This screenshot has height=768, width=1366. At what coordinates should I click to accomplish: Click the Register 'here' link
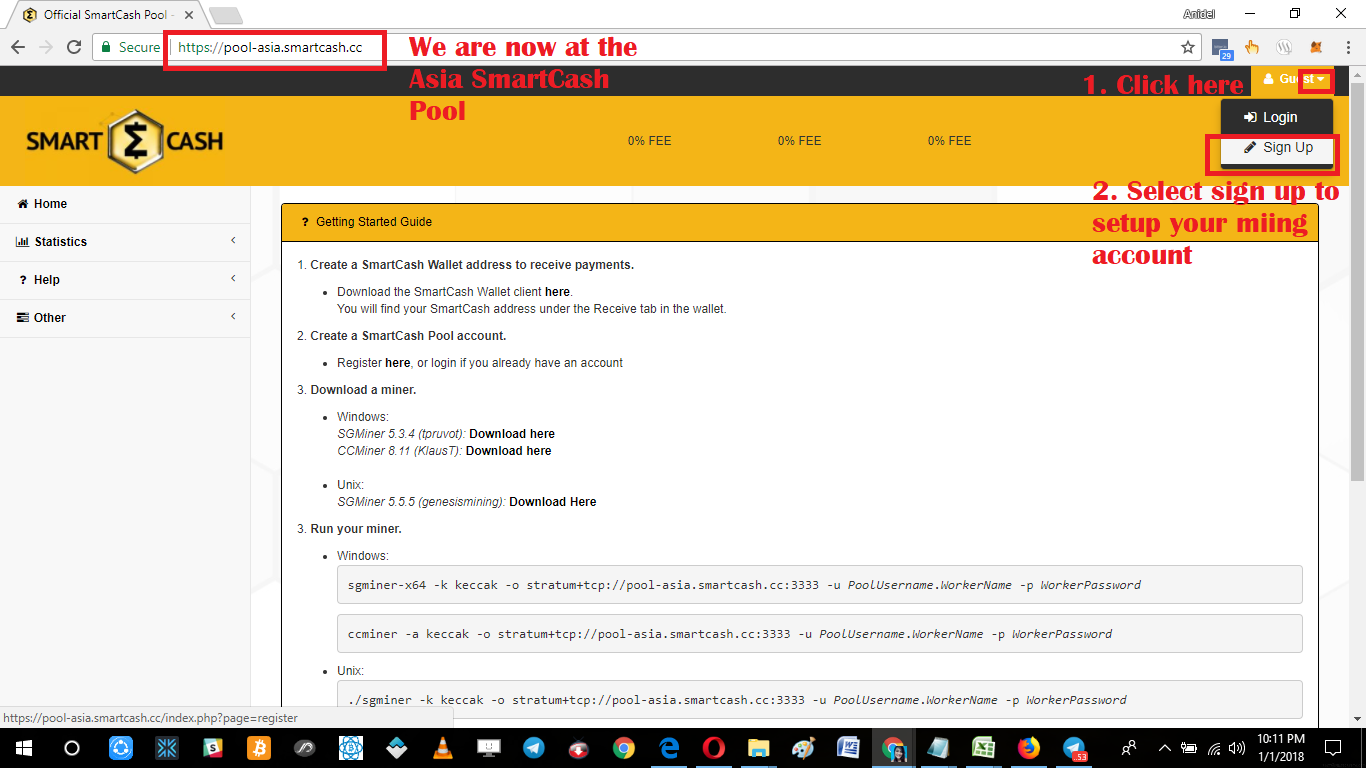tap(397, 363)
